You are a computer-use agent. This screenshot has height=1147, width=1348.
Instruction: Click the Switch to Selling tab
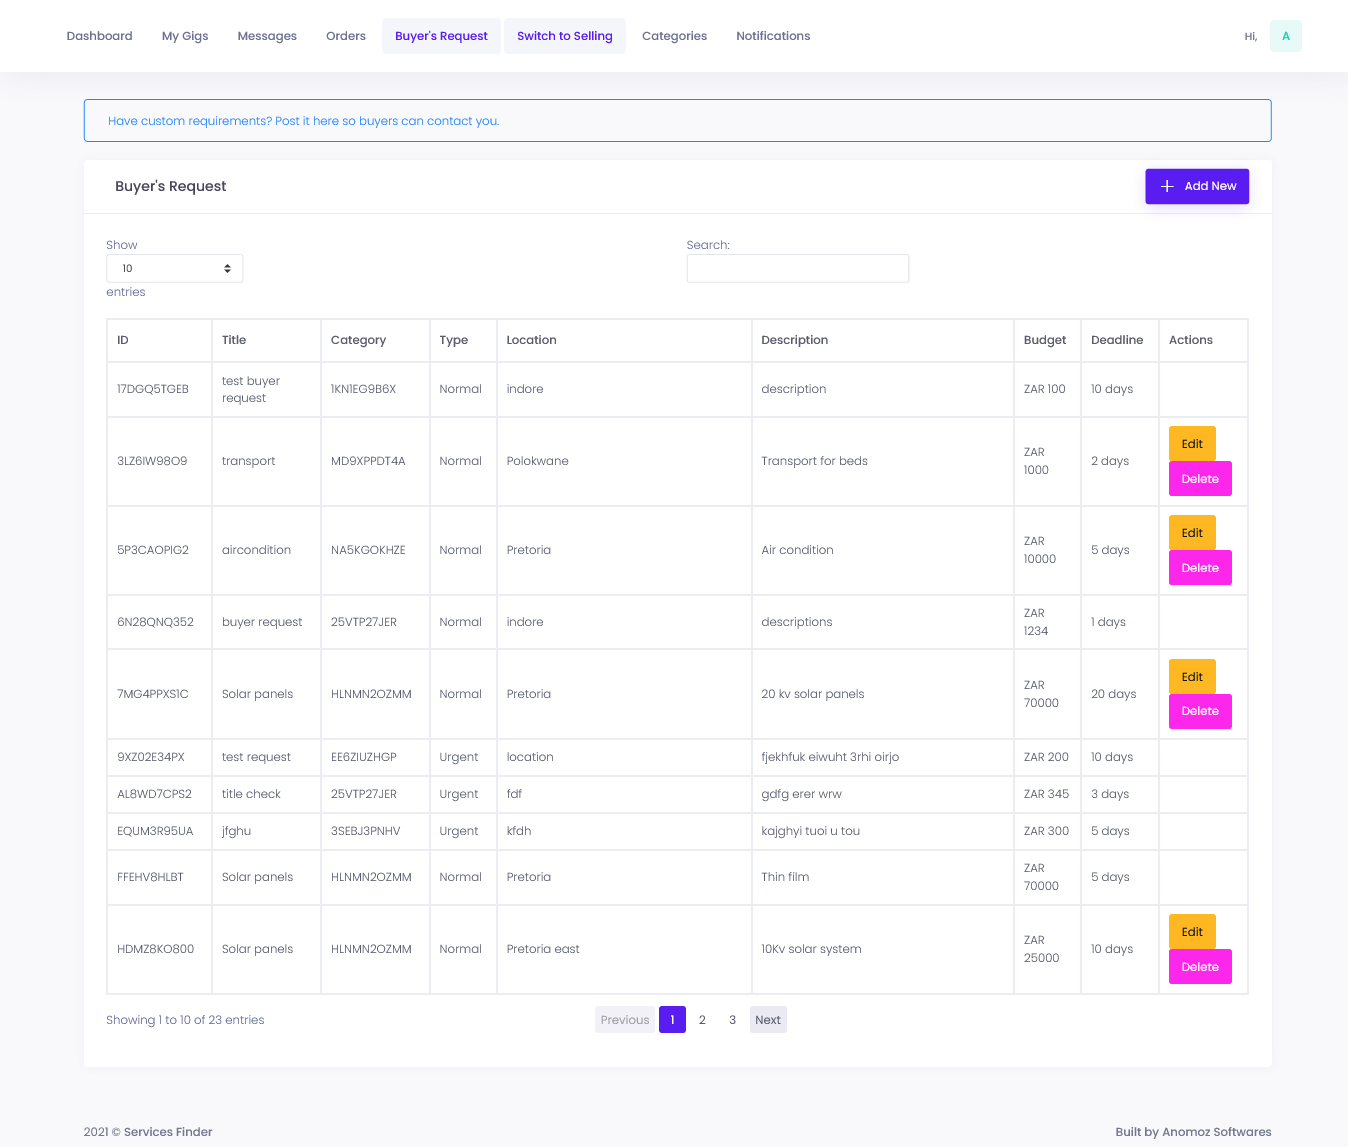pos(564,35)
